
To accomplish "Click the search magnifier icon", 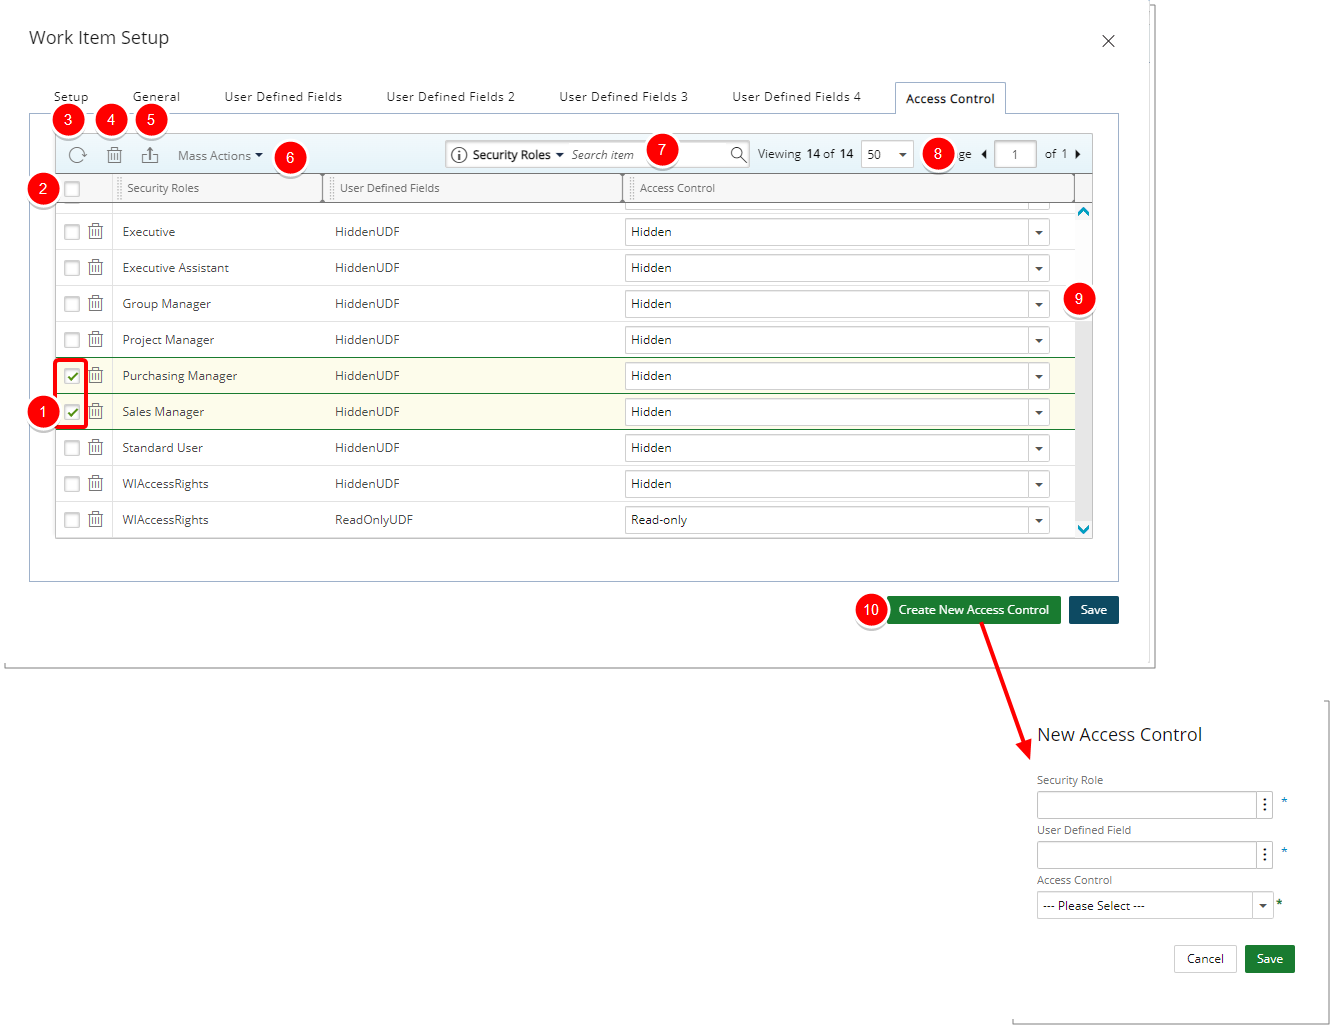I will point(738,154).
